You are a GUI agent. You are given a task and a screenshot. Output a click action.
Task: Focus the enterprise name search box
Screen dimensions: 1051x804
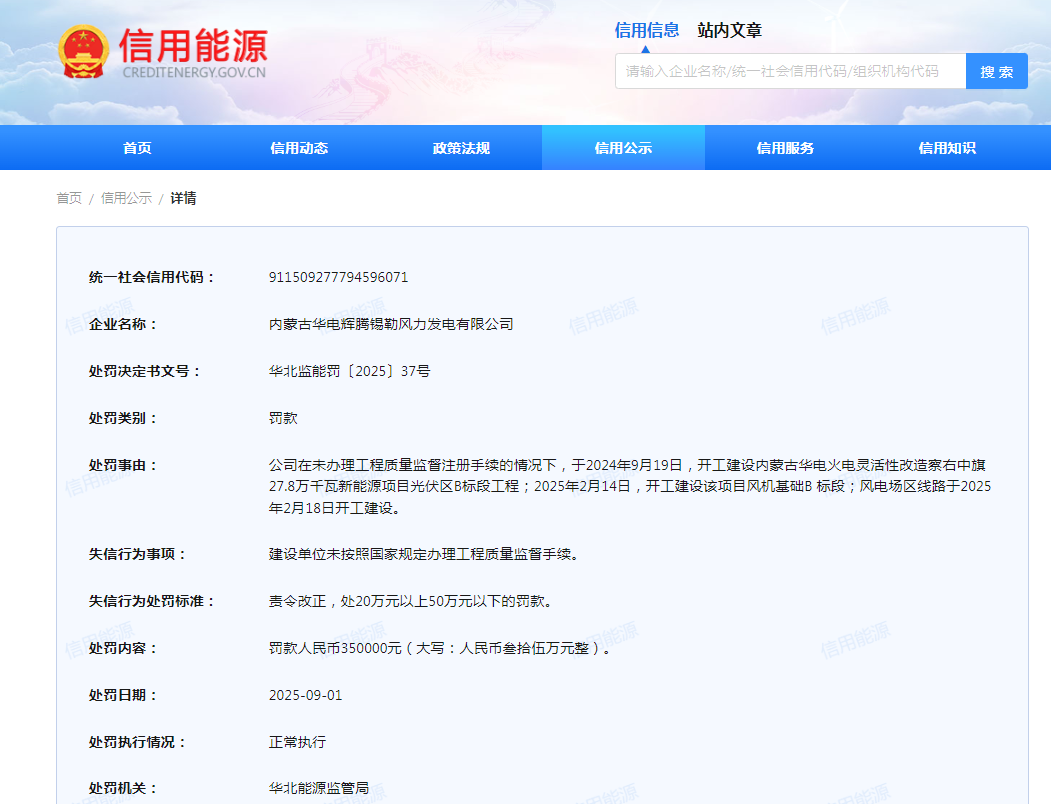pos(790,71)
